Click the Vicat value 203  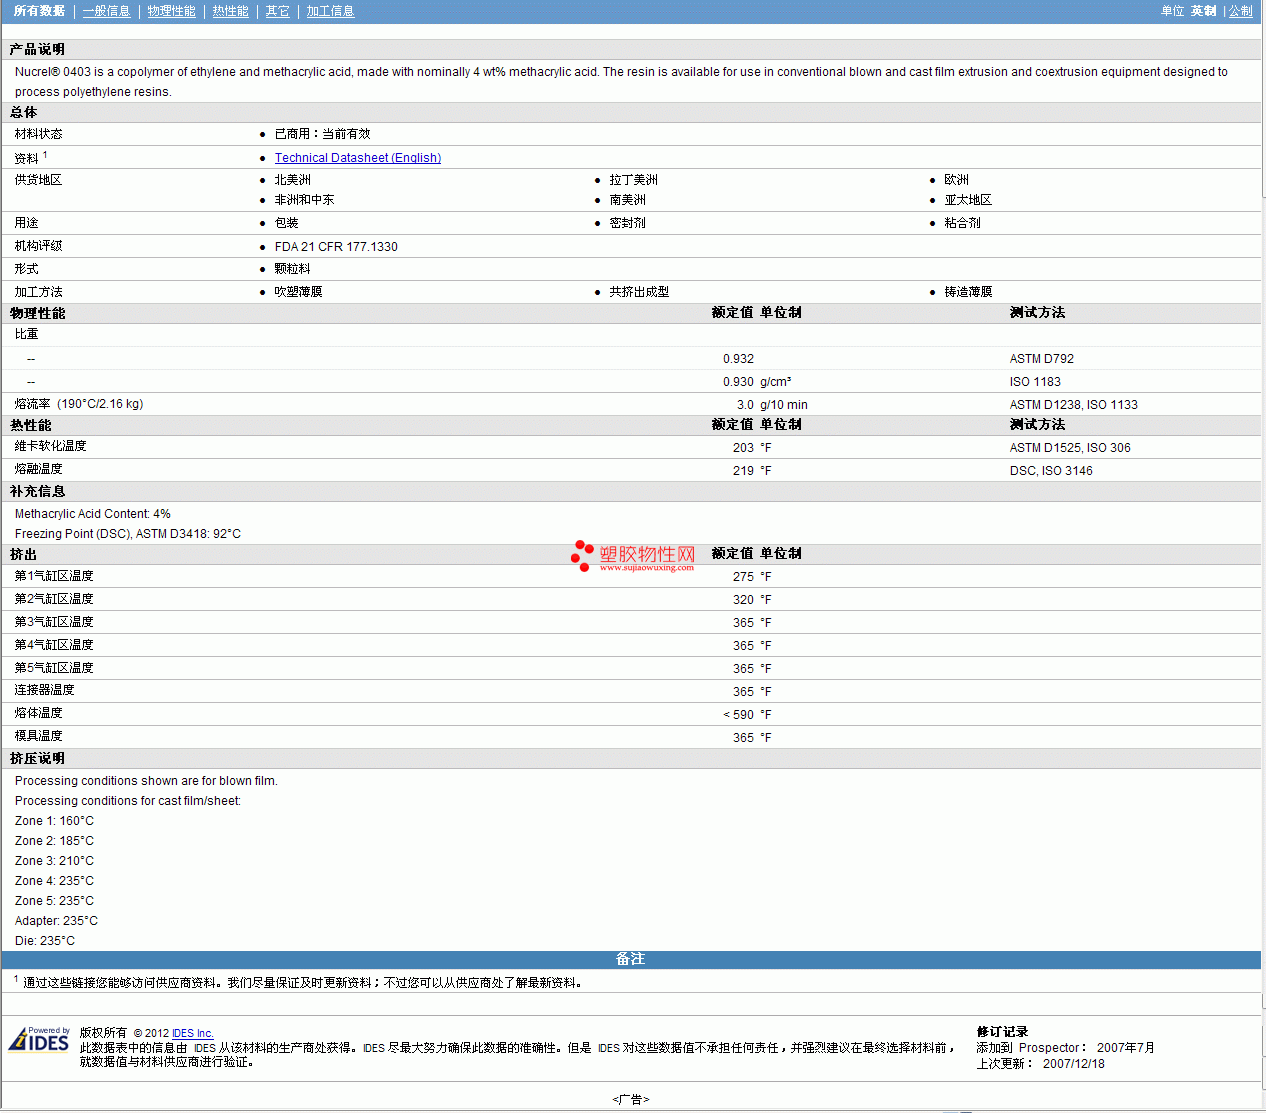pos(743,448)
